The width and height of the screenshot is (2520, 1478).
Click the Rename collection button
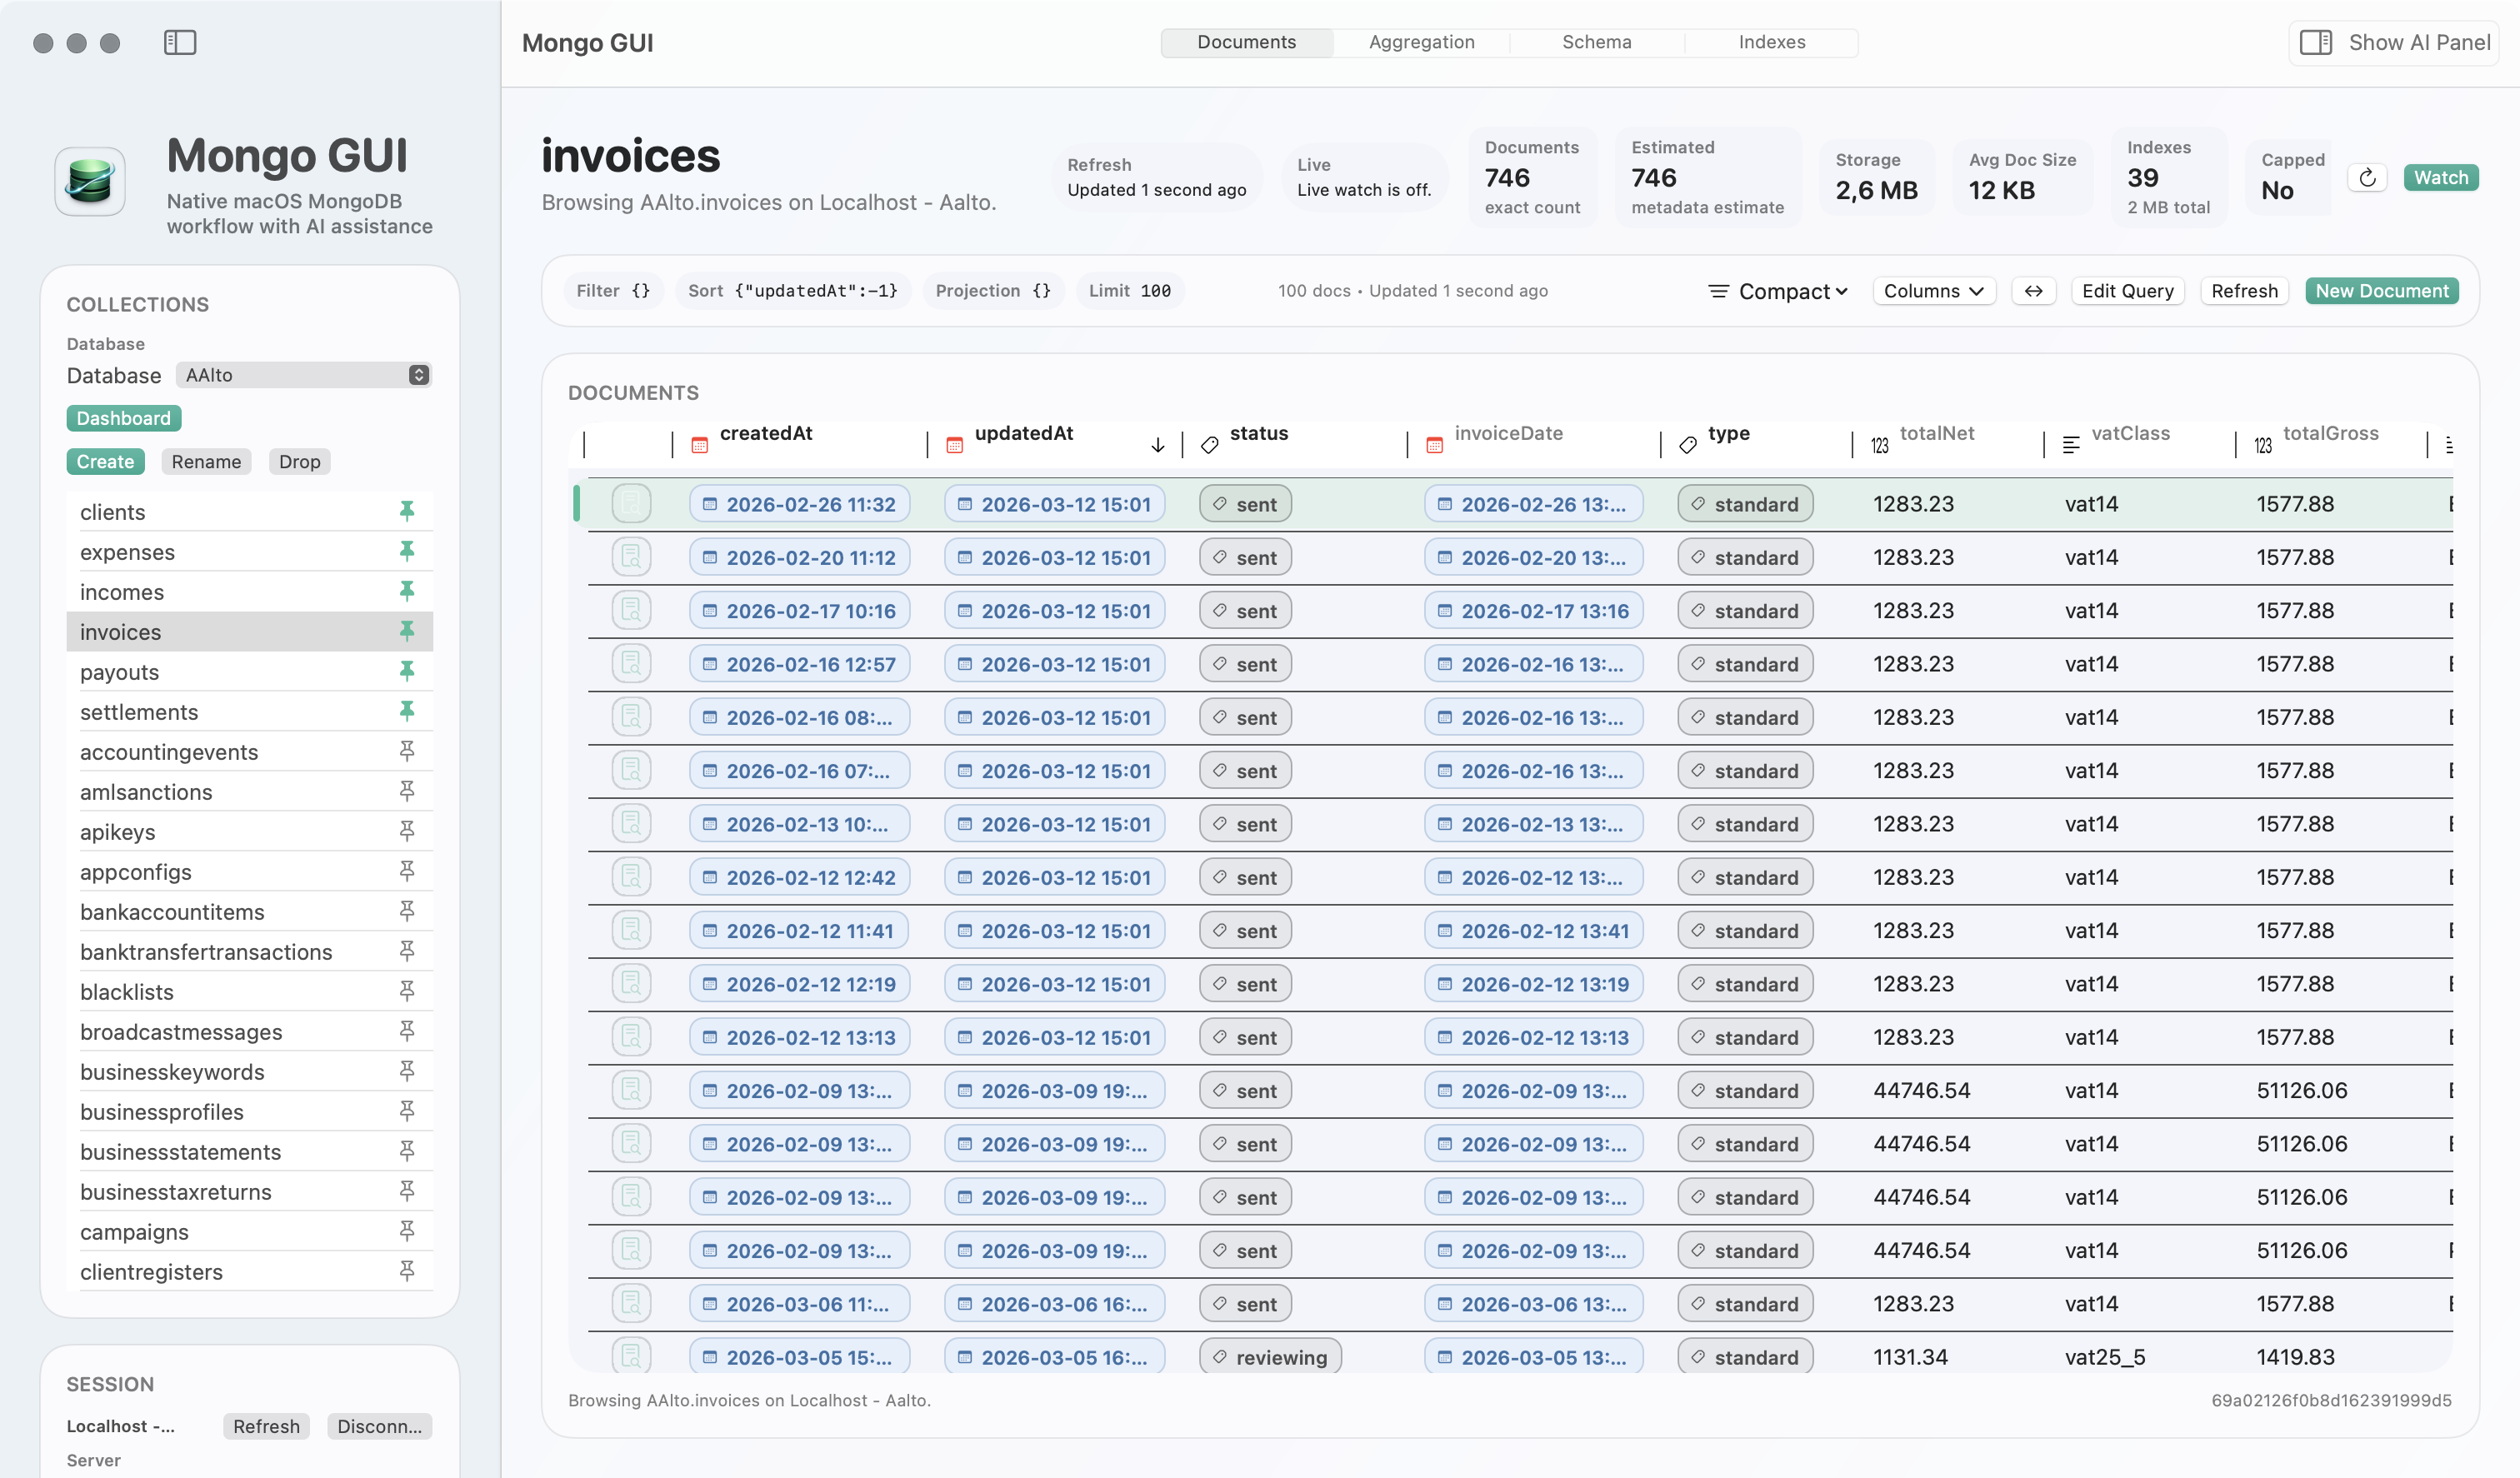(x=206, y=461)
